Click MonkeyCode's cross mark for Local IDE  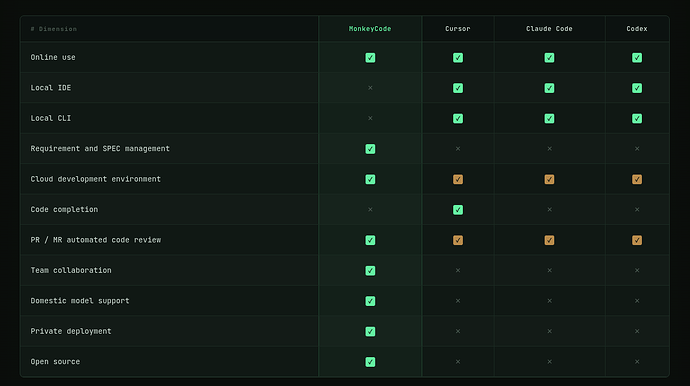[370, 88]
